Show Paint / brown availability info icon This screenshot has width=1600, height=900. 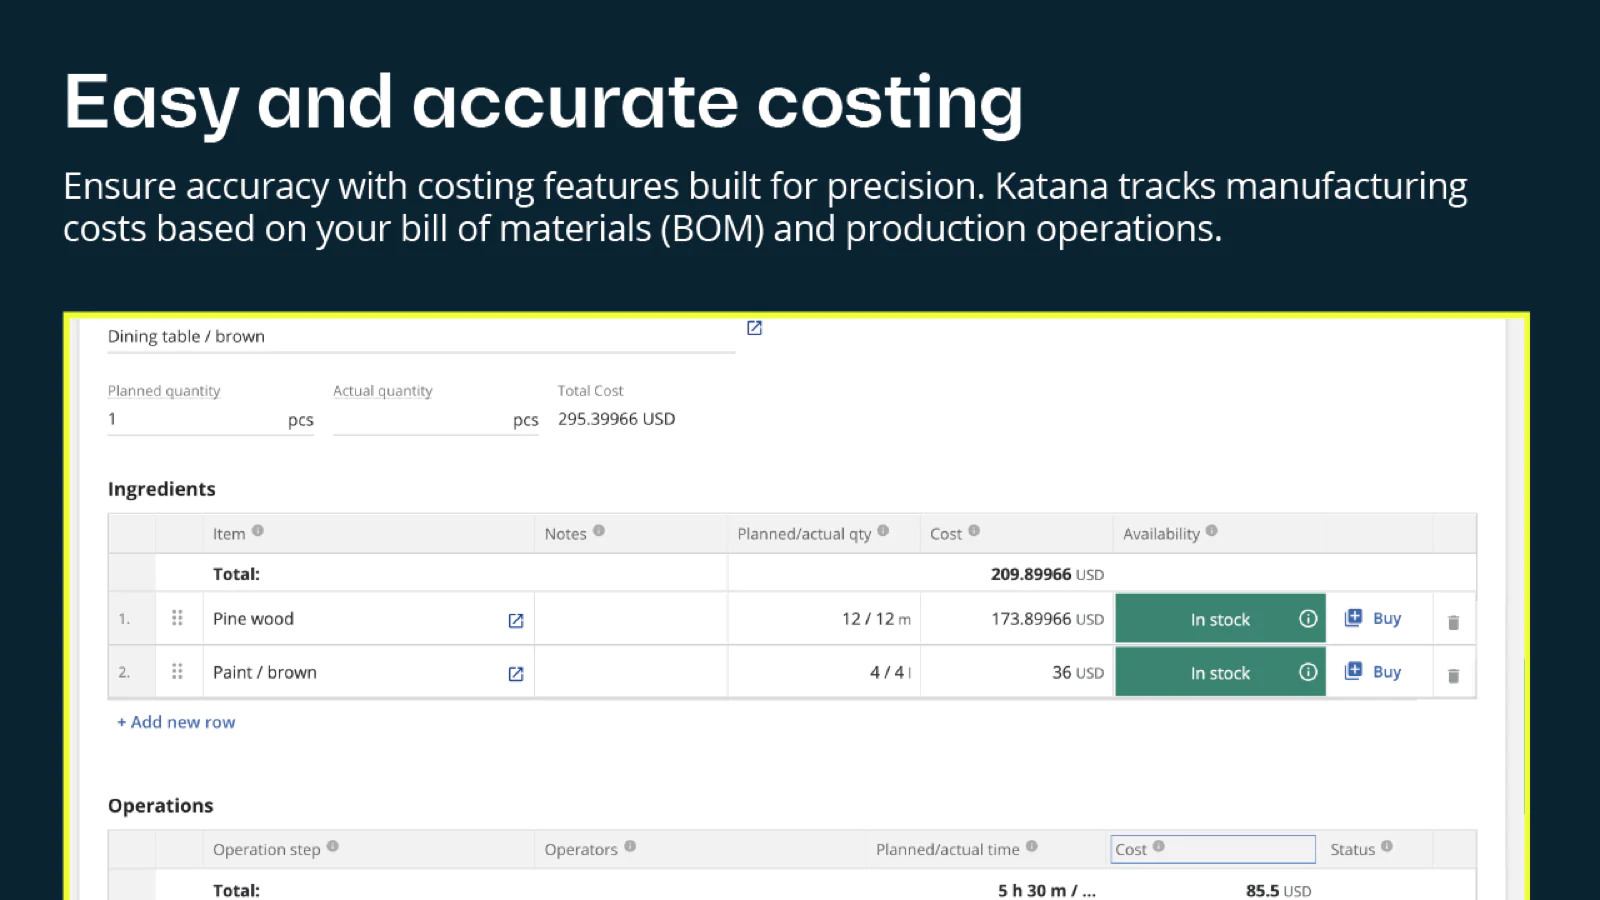click(x=1308, y=672)
